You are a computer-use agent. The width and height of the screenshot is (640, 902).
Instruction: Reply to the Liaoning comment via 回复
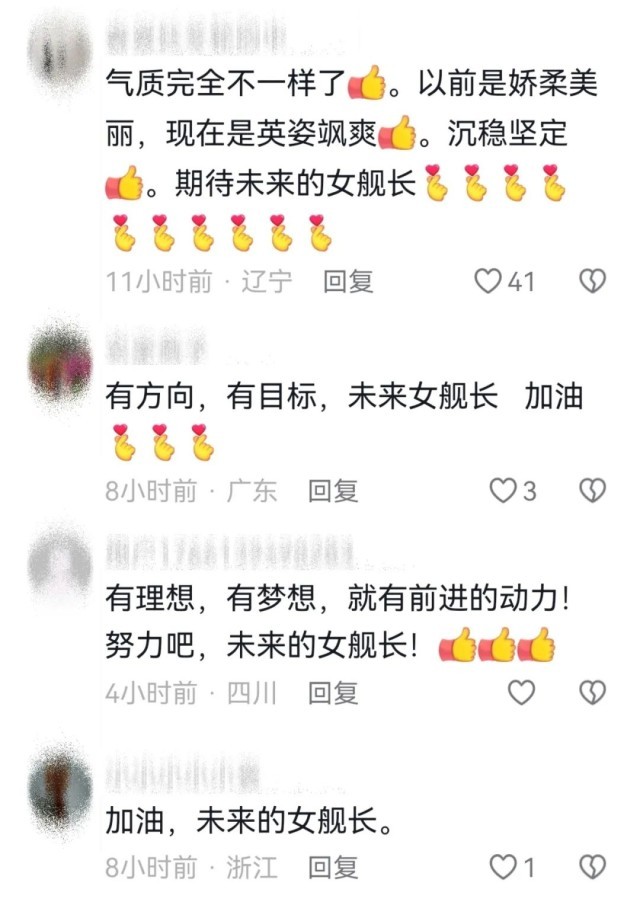[x=348, y=281]
